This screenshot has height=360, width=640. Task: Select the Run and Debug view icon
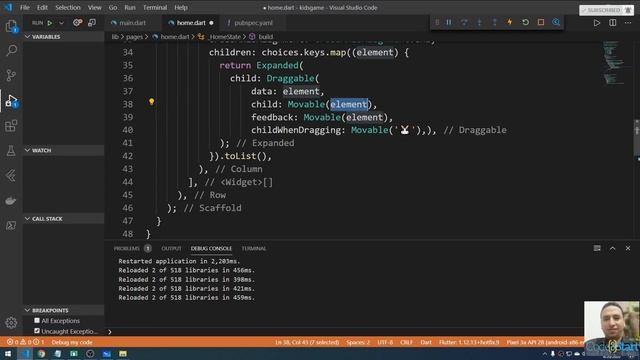[11, 100]
